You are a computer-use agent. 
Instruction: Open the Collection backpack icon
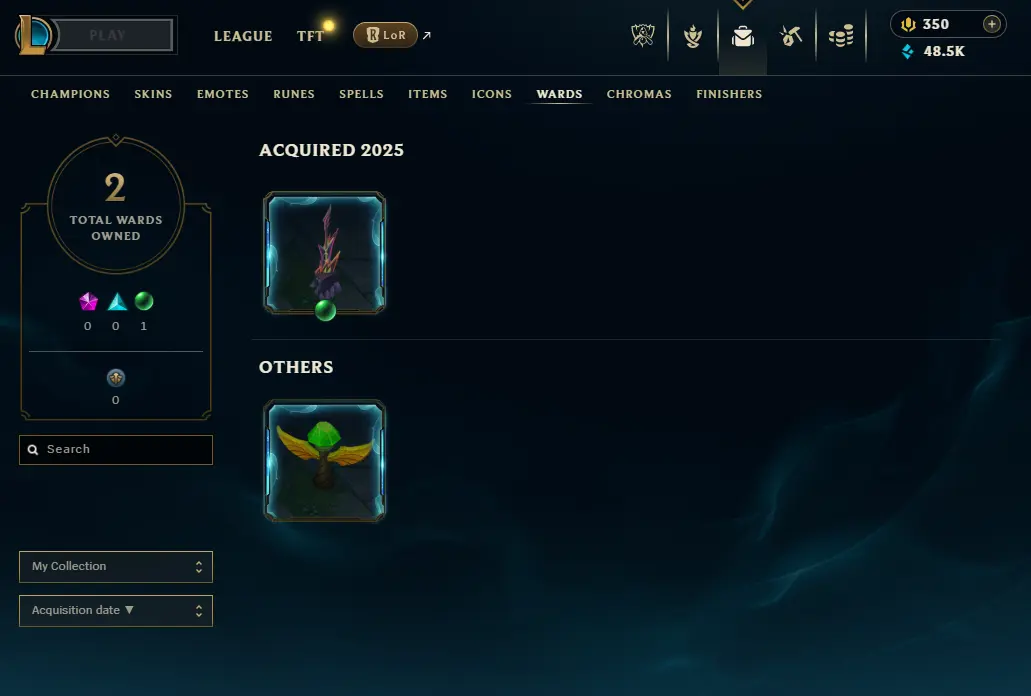(x=742, y=36)
